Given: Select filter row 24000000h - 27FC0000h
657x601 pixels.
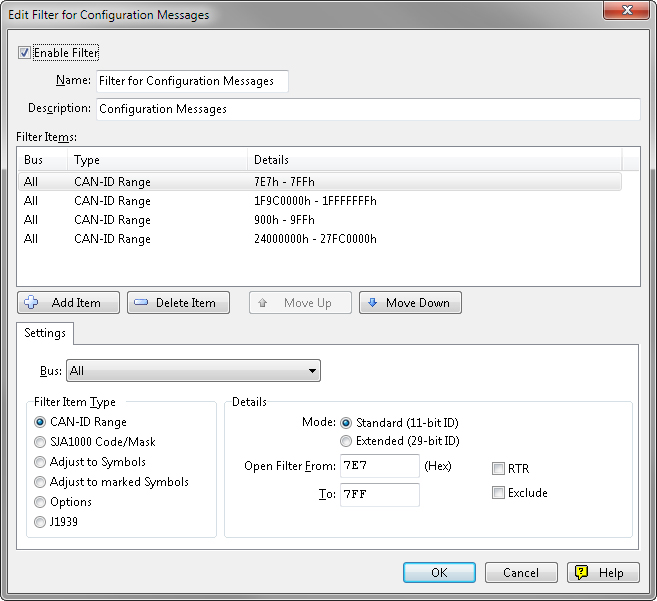Looking at the screenshot, I should pos(320,238).
